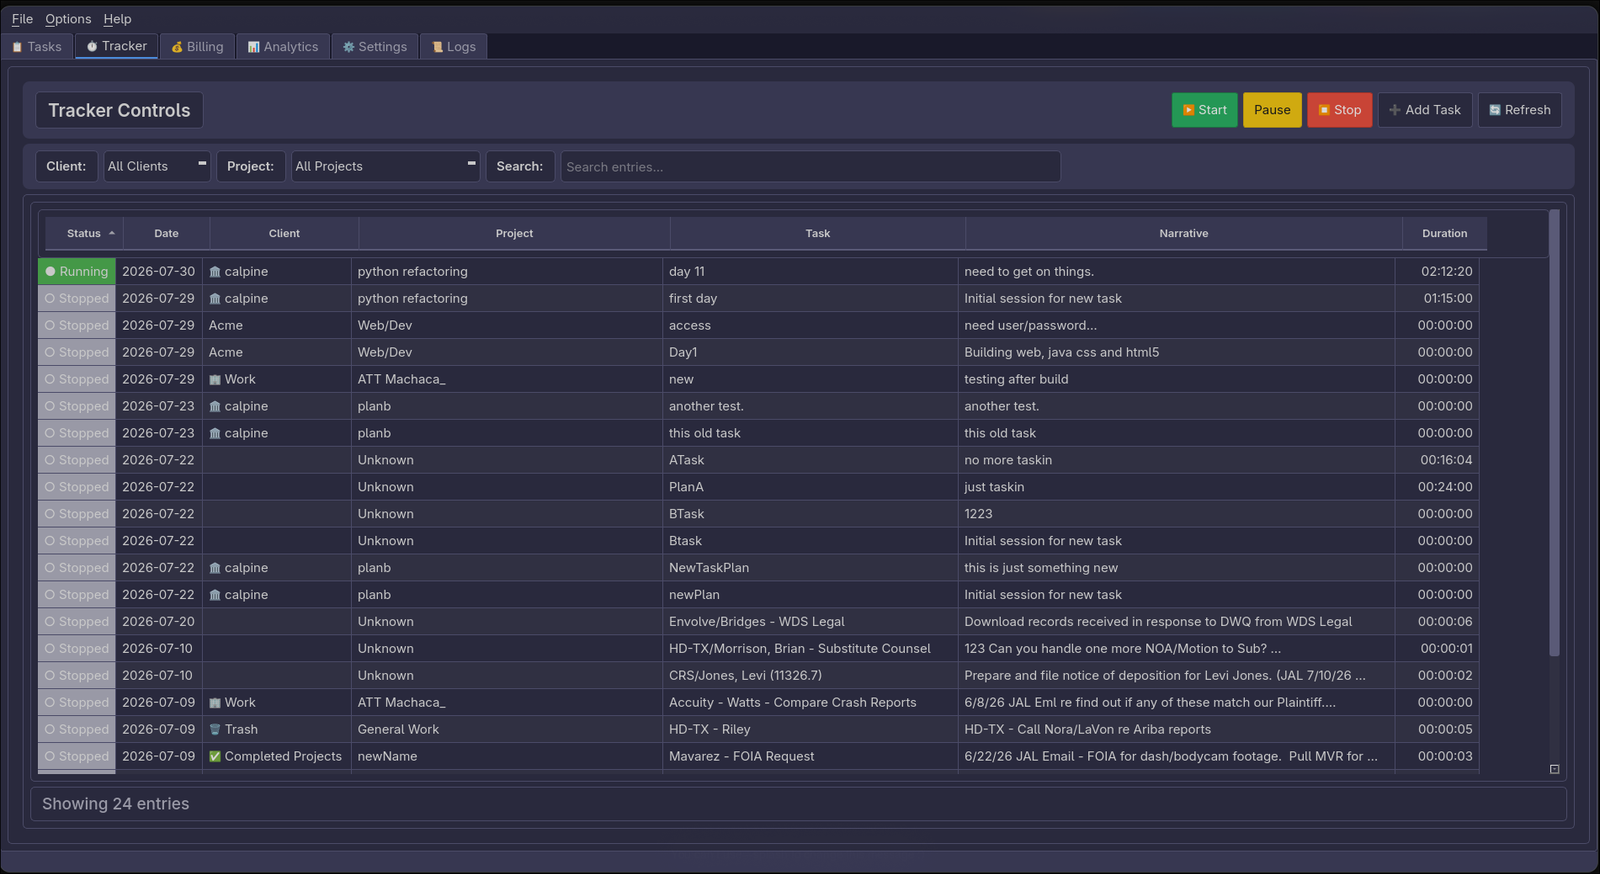Switch to the Logs tab

pyautogui.click(x=454, y=47)
